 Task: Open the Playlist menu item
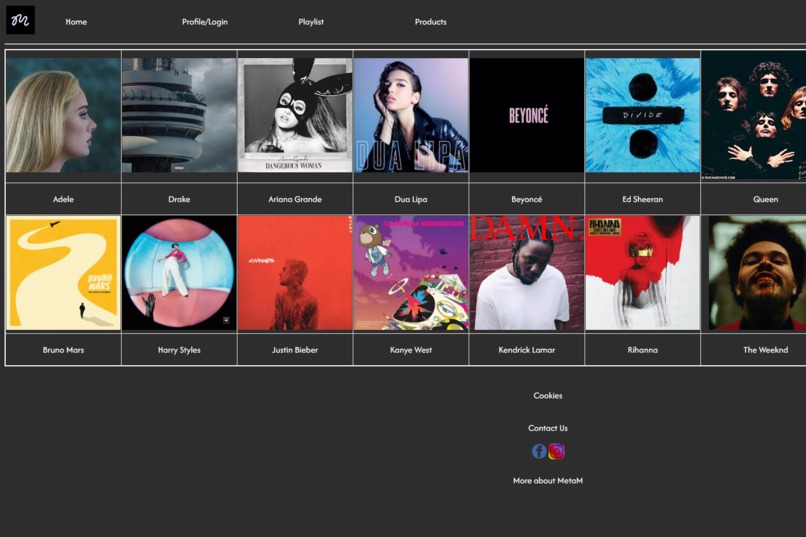(311, 22)
